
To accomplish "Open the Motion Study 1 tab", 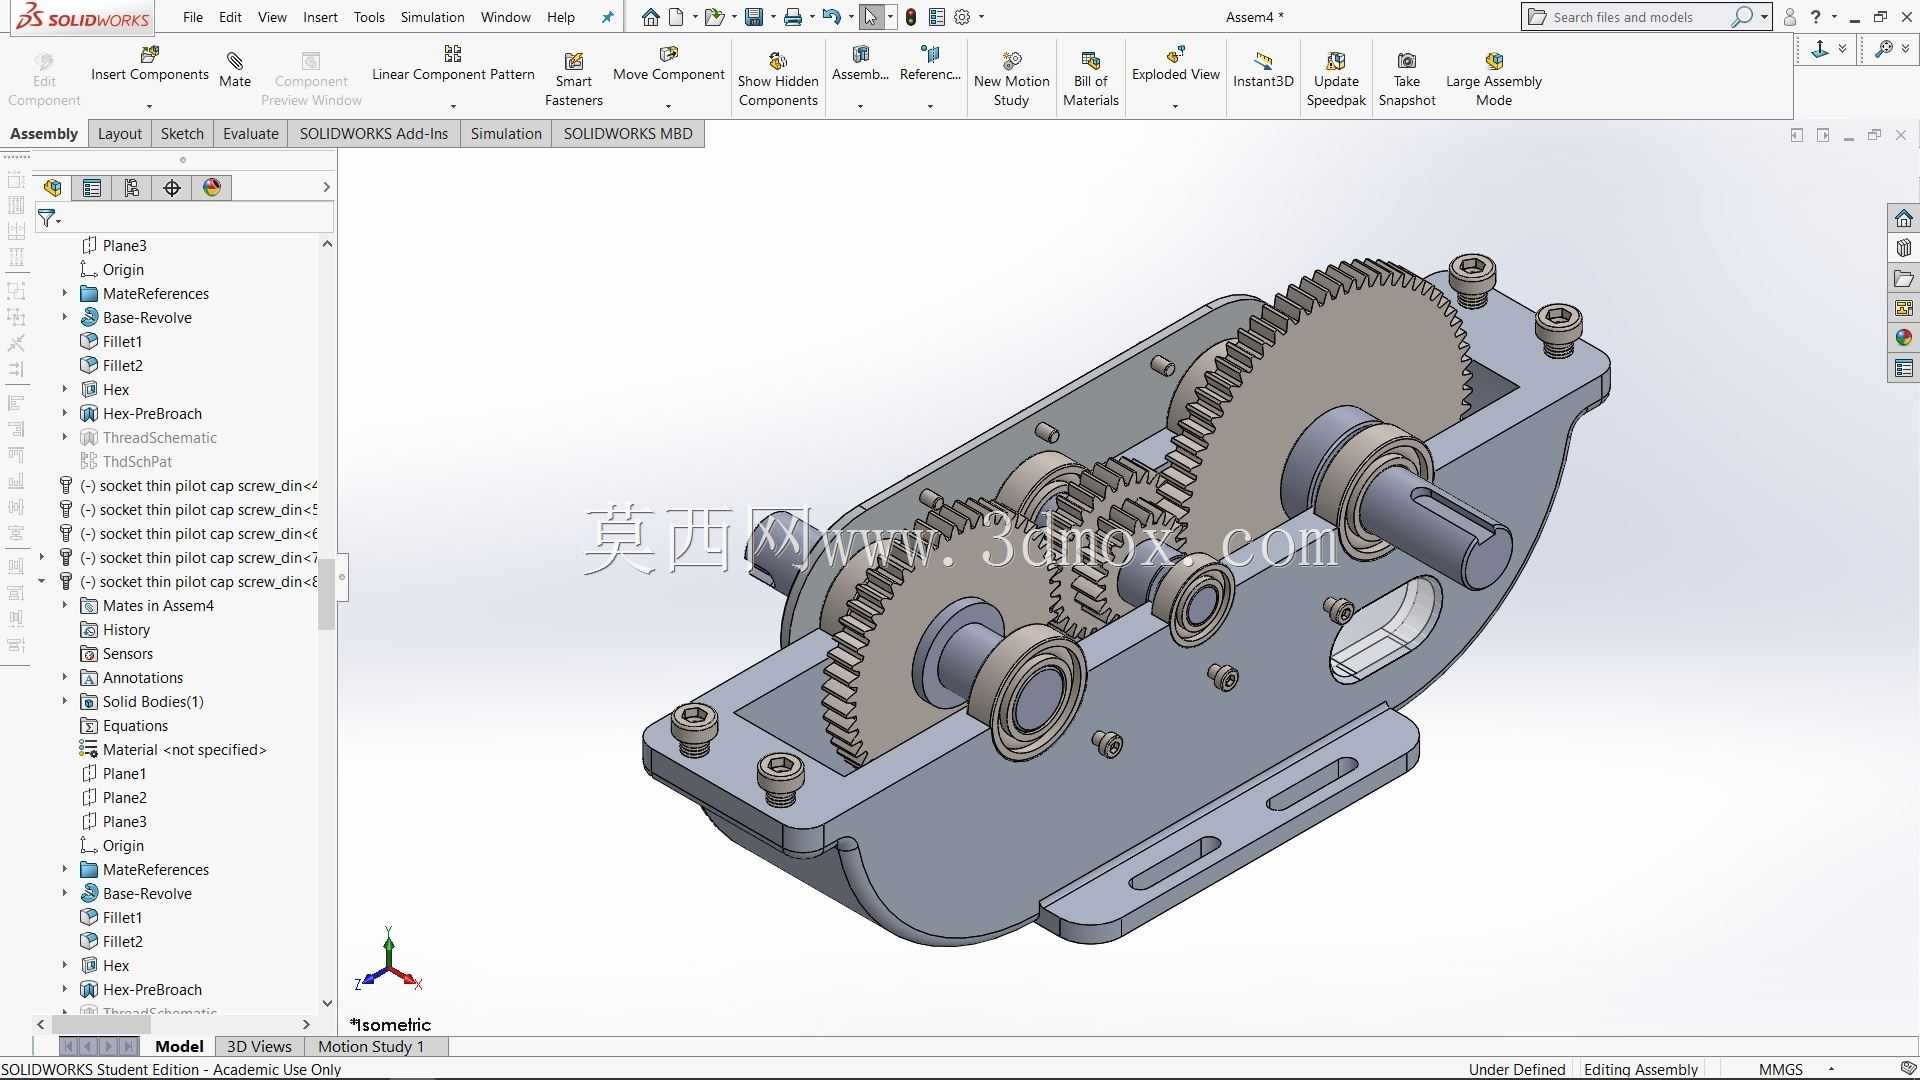I will [371, 1046].
